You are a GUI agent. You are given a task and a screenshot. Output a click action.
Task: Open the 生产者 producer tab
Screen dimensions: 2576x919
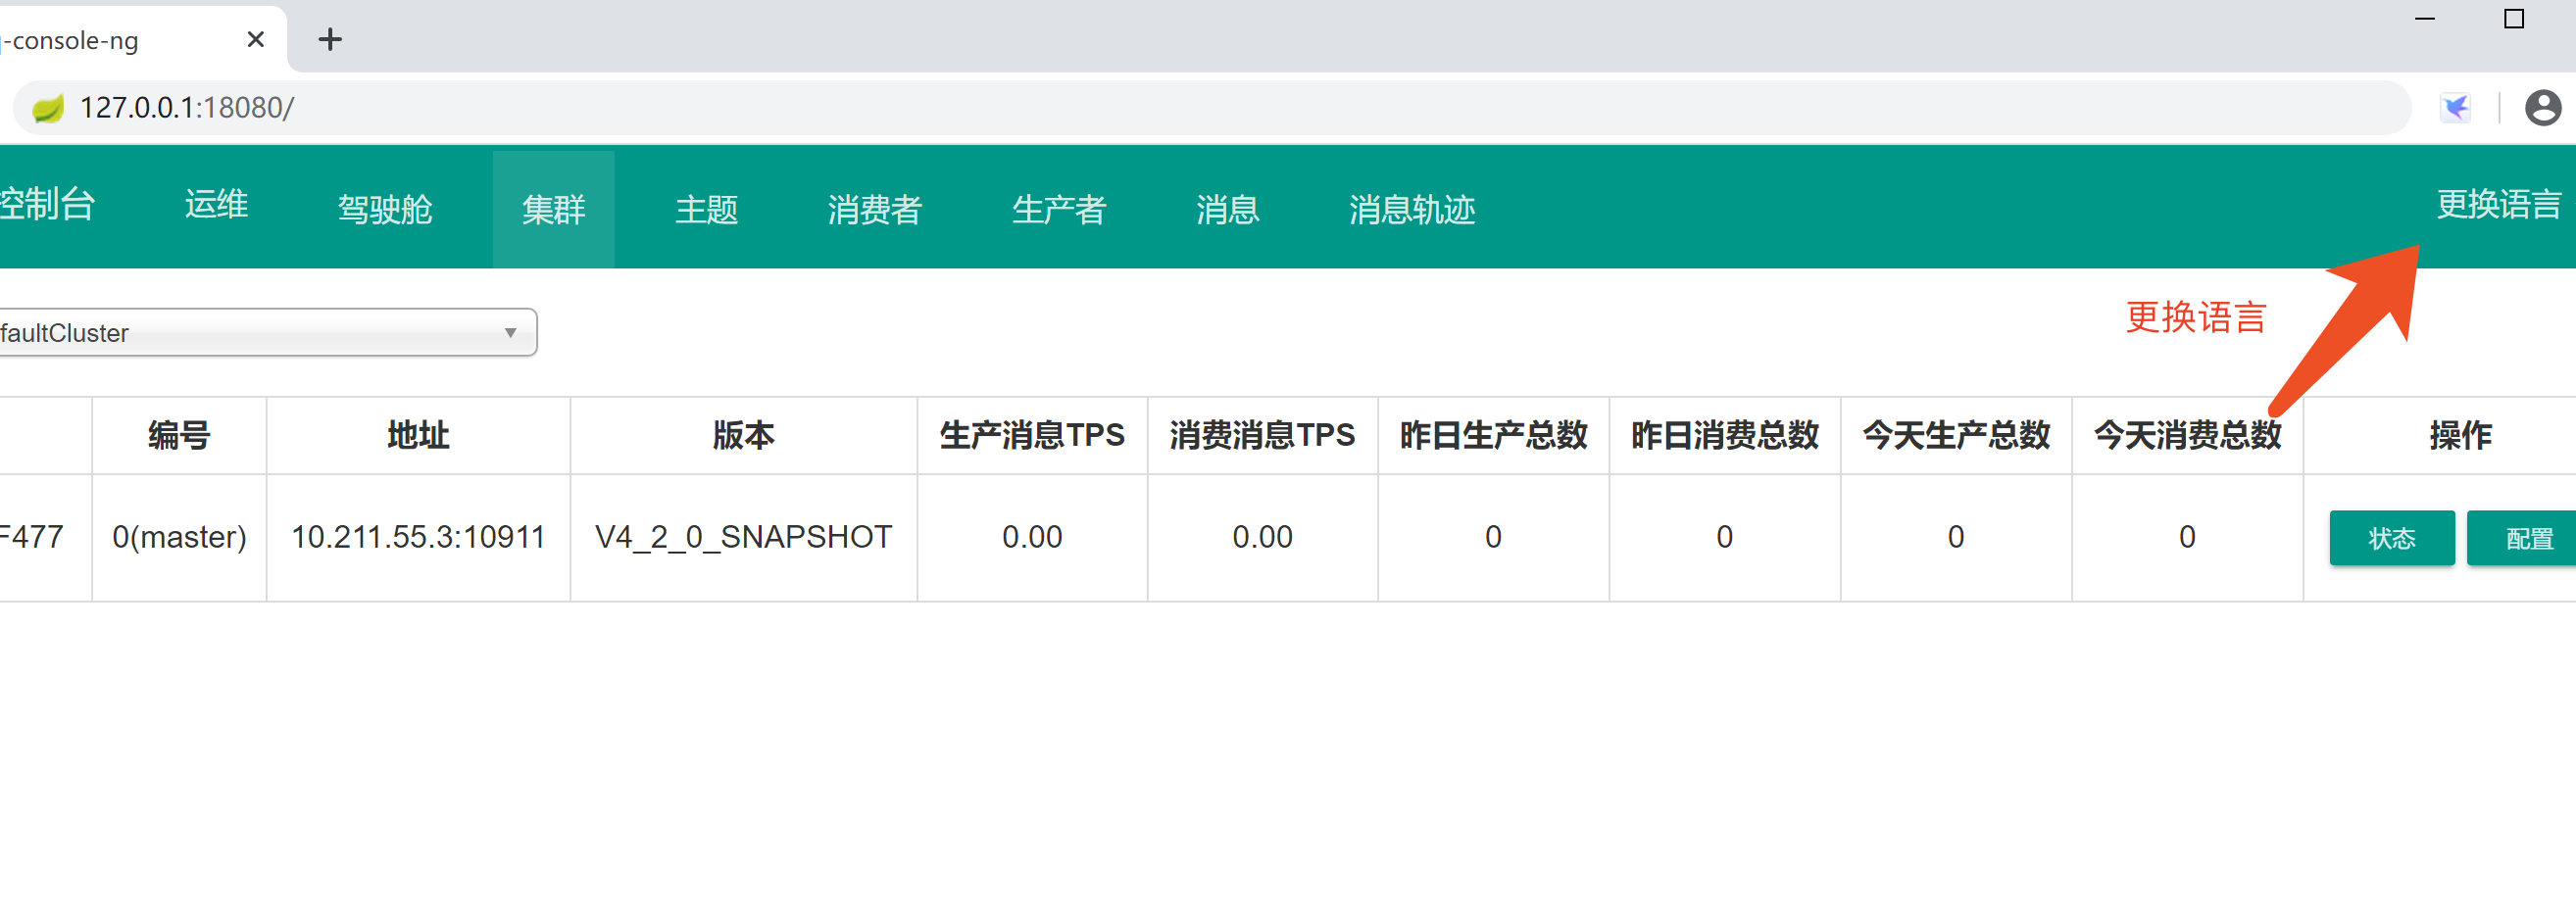(x=1059, y=209)
